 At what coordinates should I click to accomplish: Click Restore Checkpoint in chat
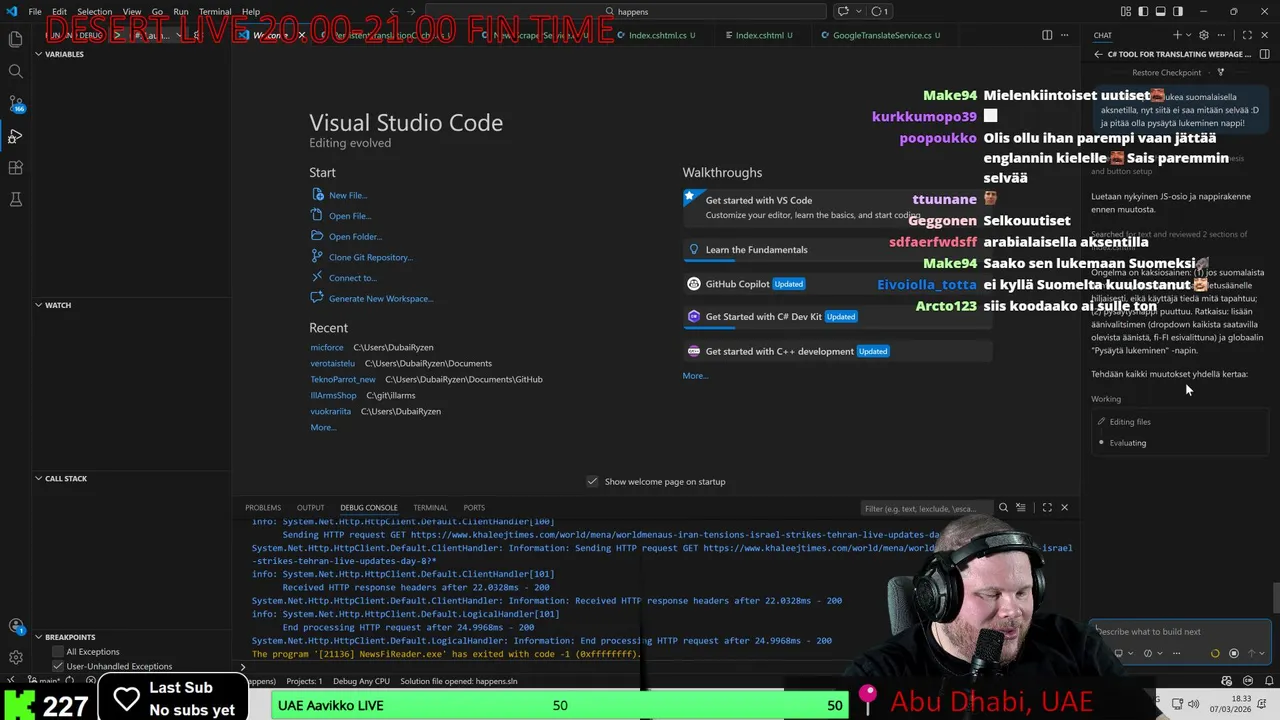pyautogui.click(x=1166, y=72)
